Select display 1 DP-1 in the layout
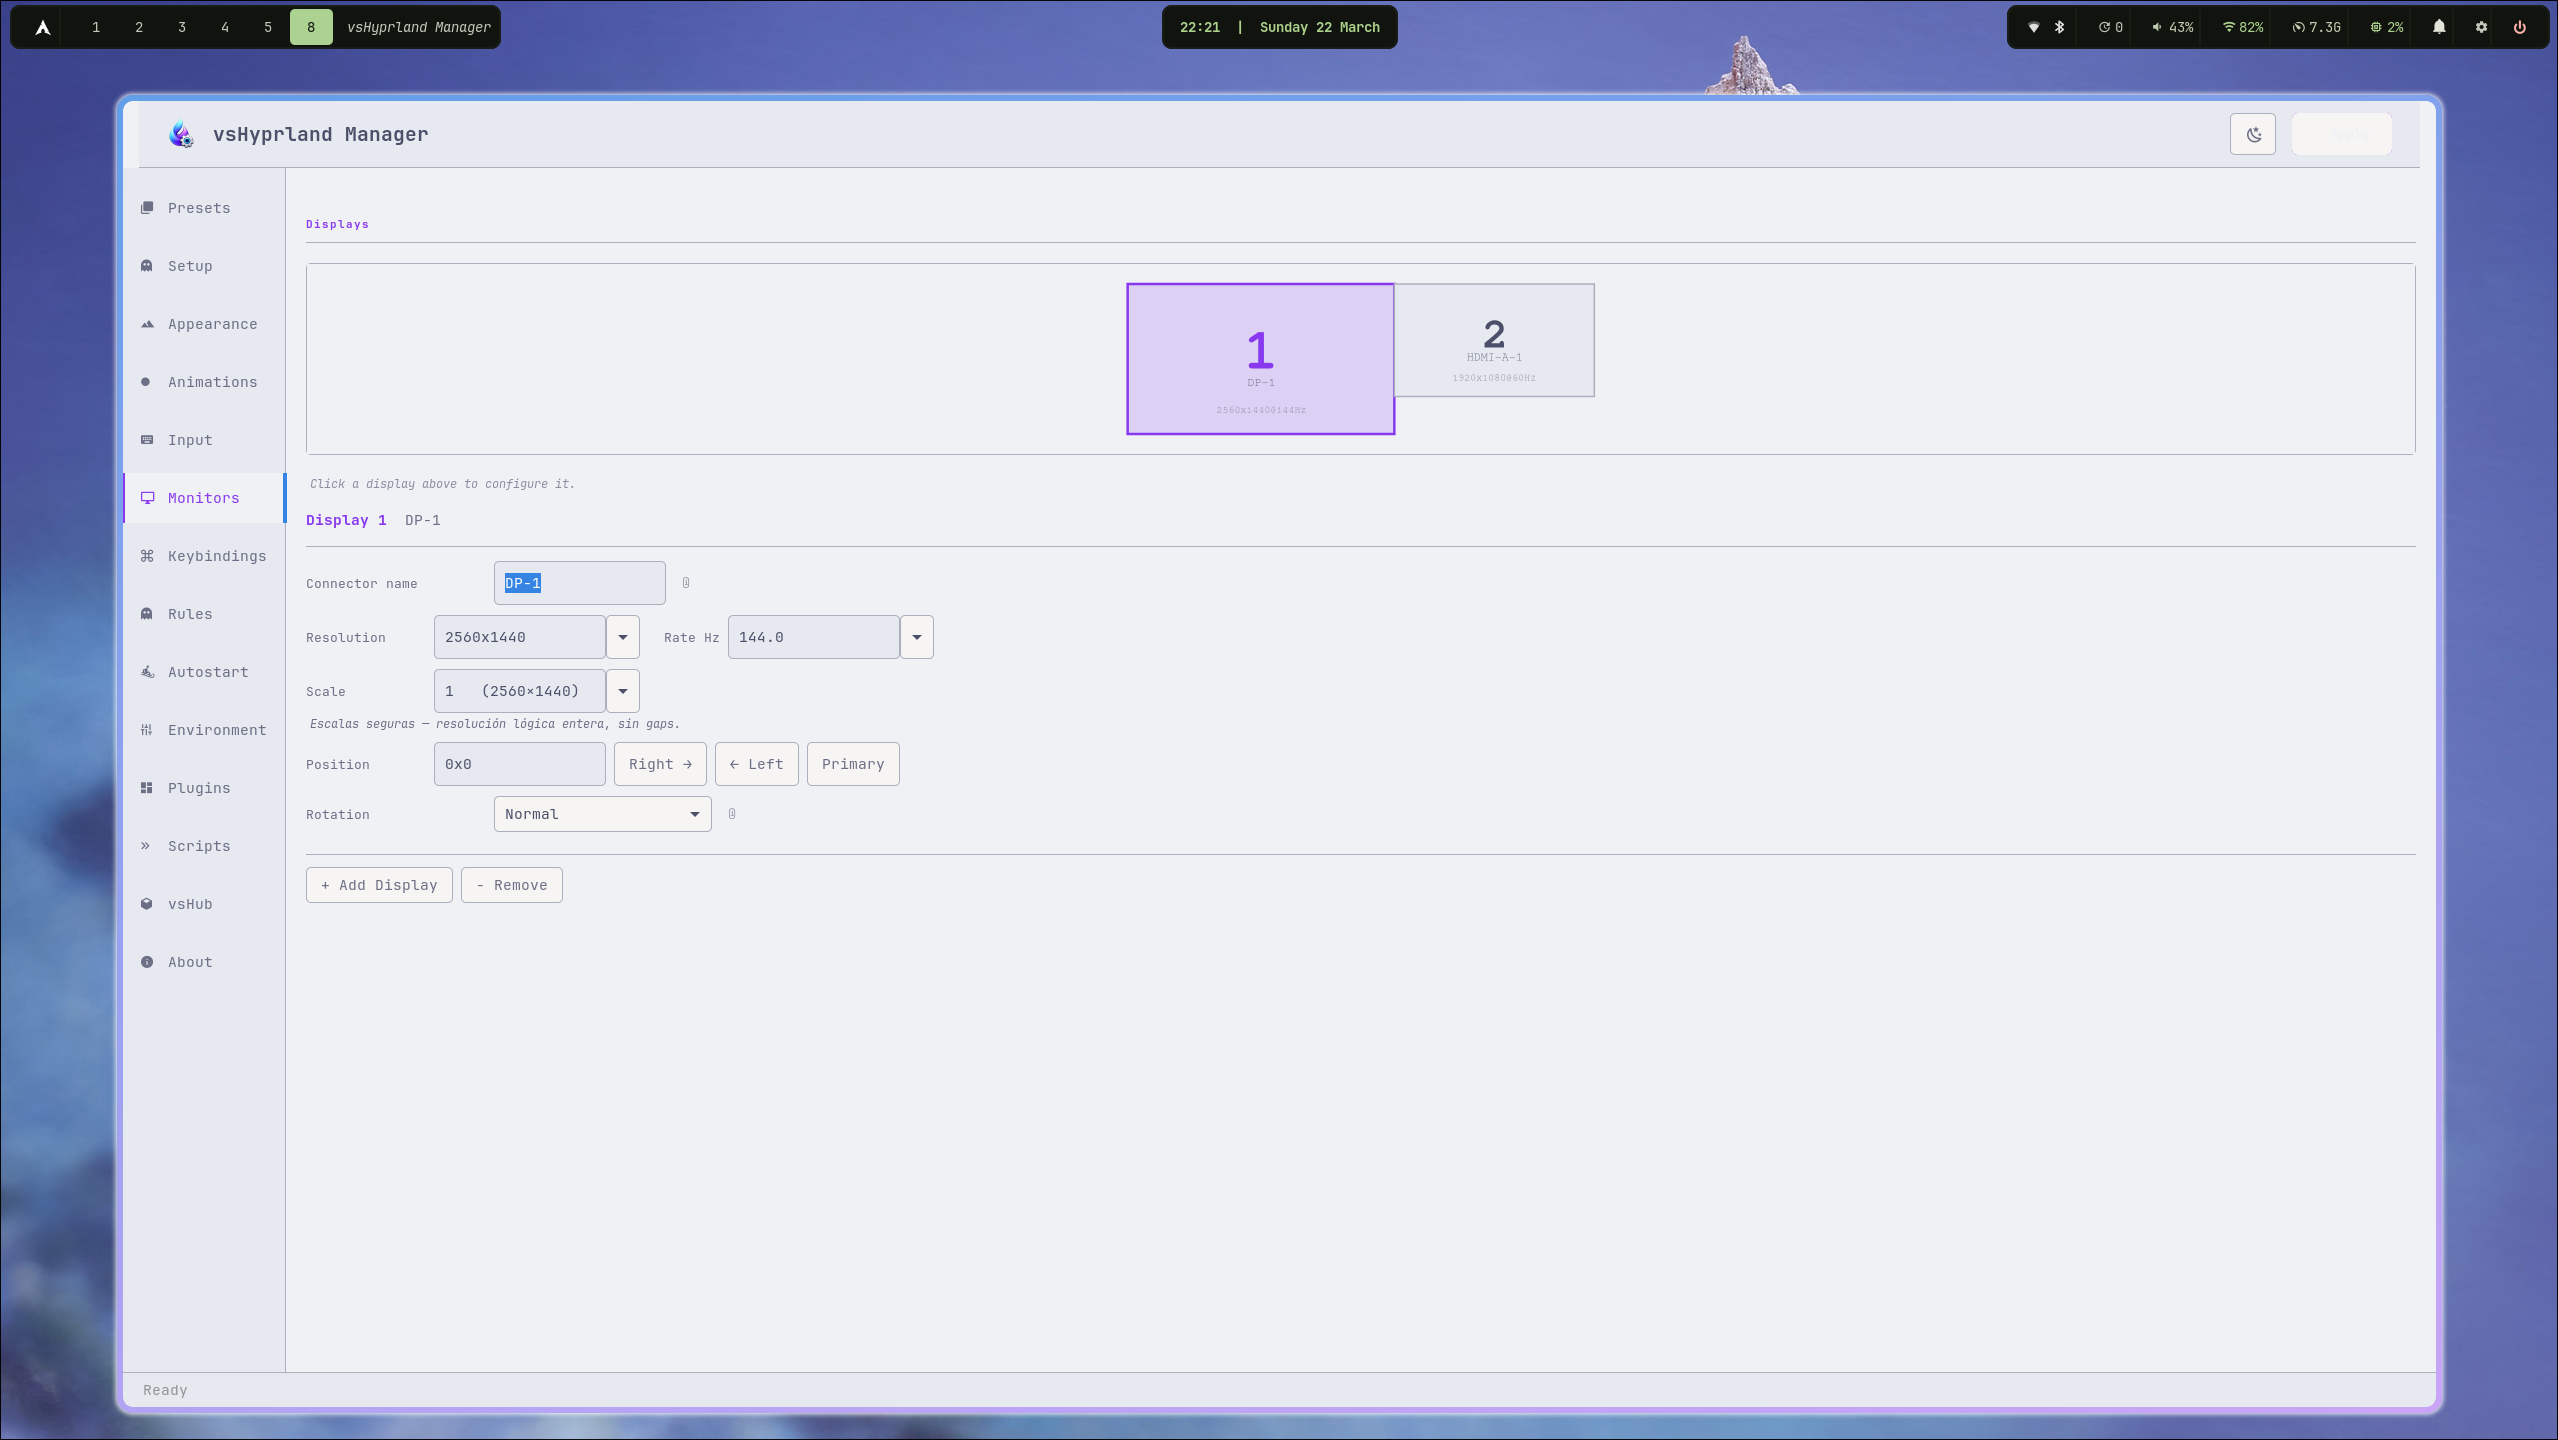 tap(1260, 359)
